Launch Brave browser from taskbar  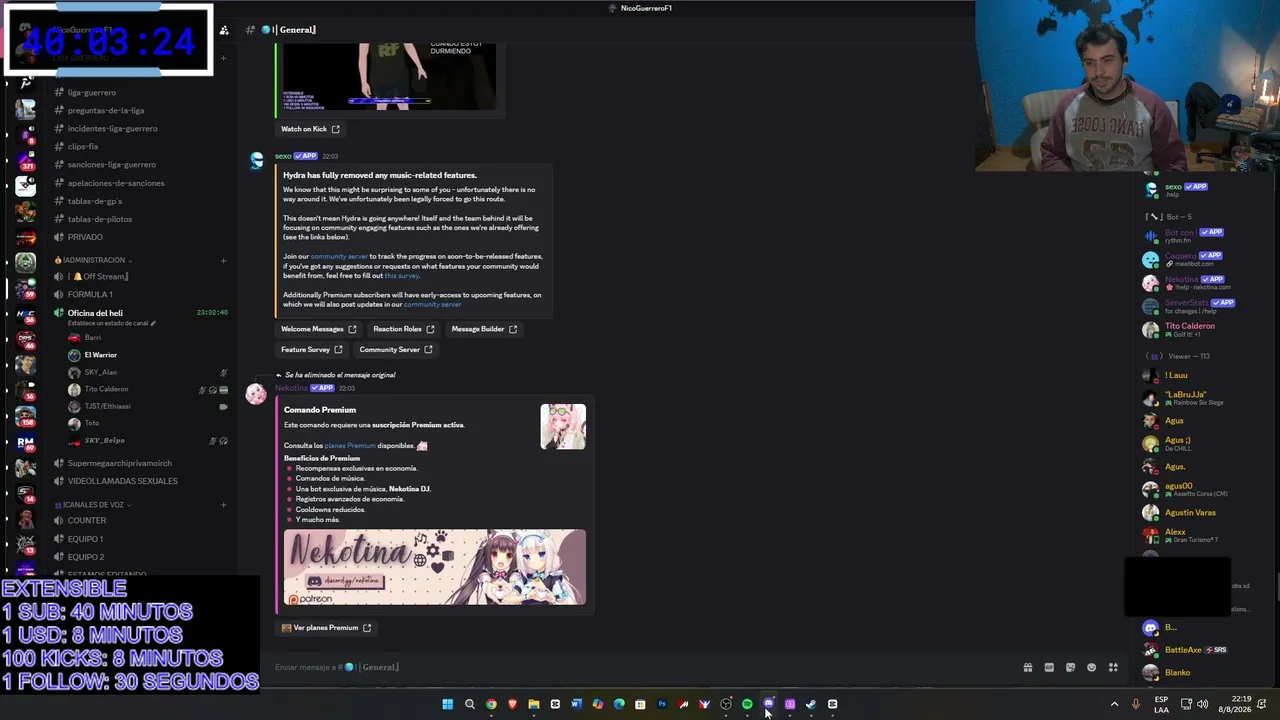click(x=512, y=704)
